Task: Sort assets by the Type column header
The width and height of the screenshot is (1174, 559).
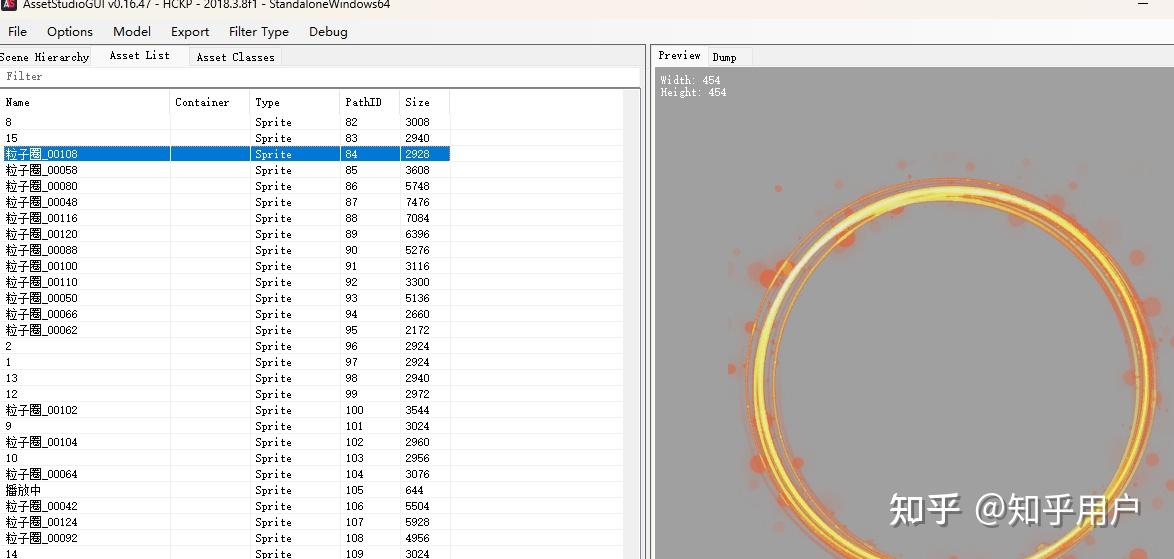Action: click(x=294, y=103)
